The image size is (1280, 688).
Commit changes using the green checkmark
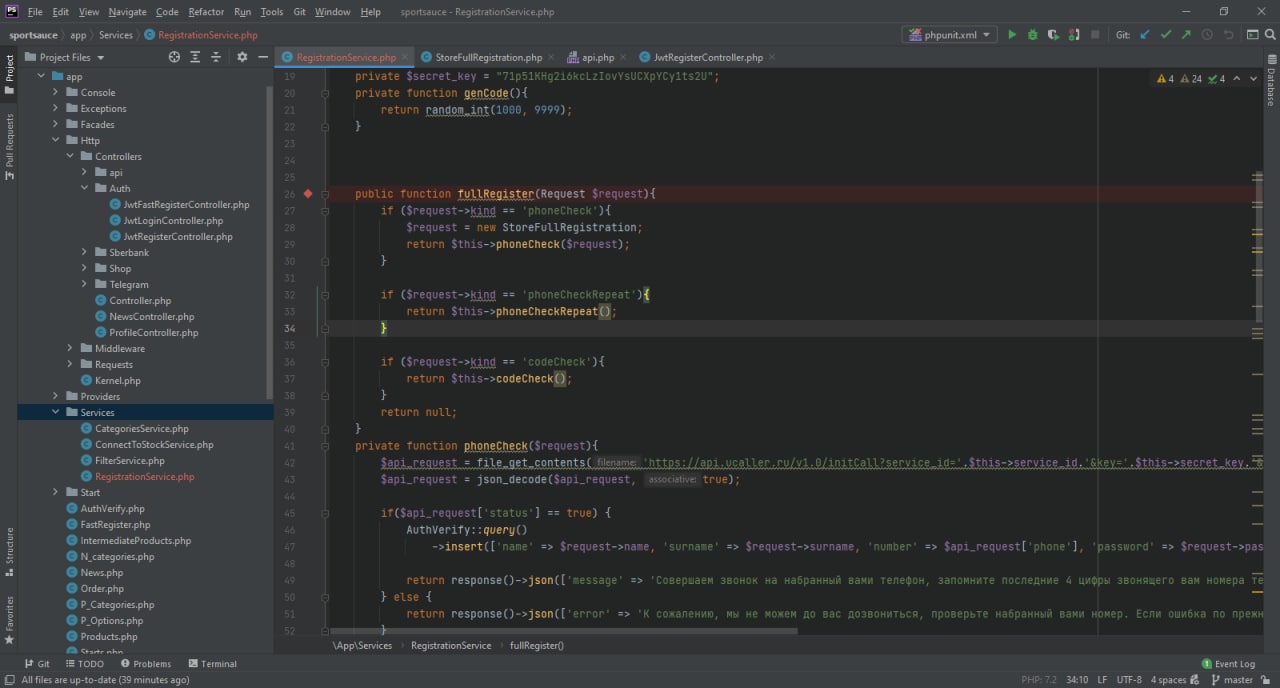[x=1165, y=35]
